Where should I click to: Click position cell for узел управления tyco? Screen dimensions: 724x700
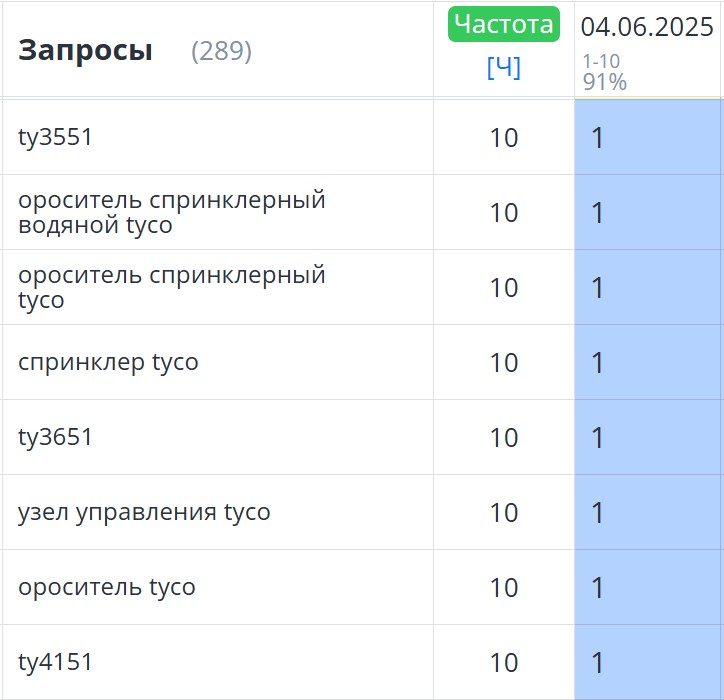pos(647,513)
